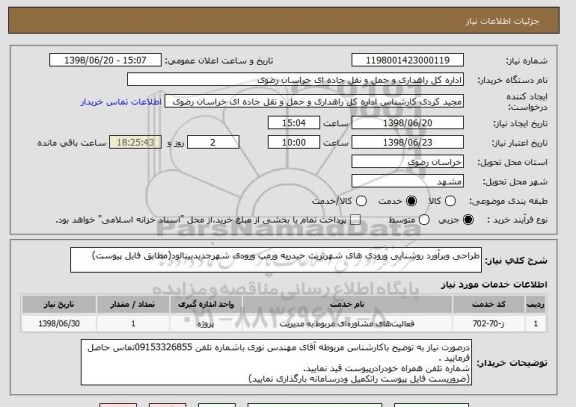
Task: Click the validity time field 10:00
Action: (x=294, y=142)
